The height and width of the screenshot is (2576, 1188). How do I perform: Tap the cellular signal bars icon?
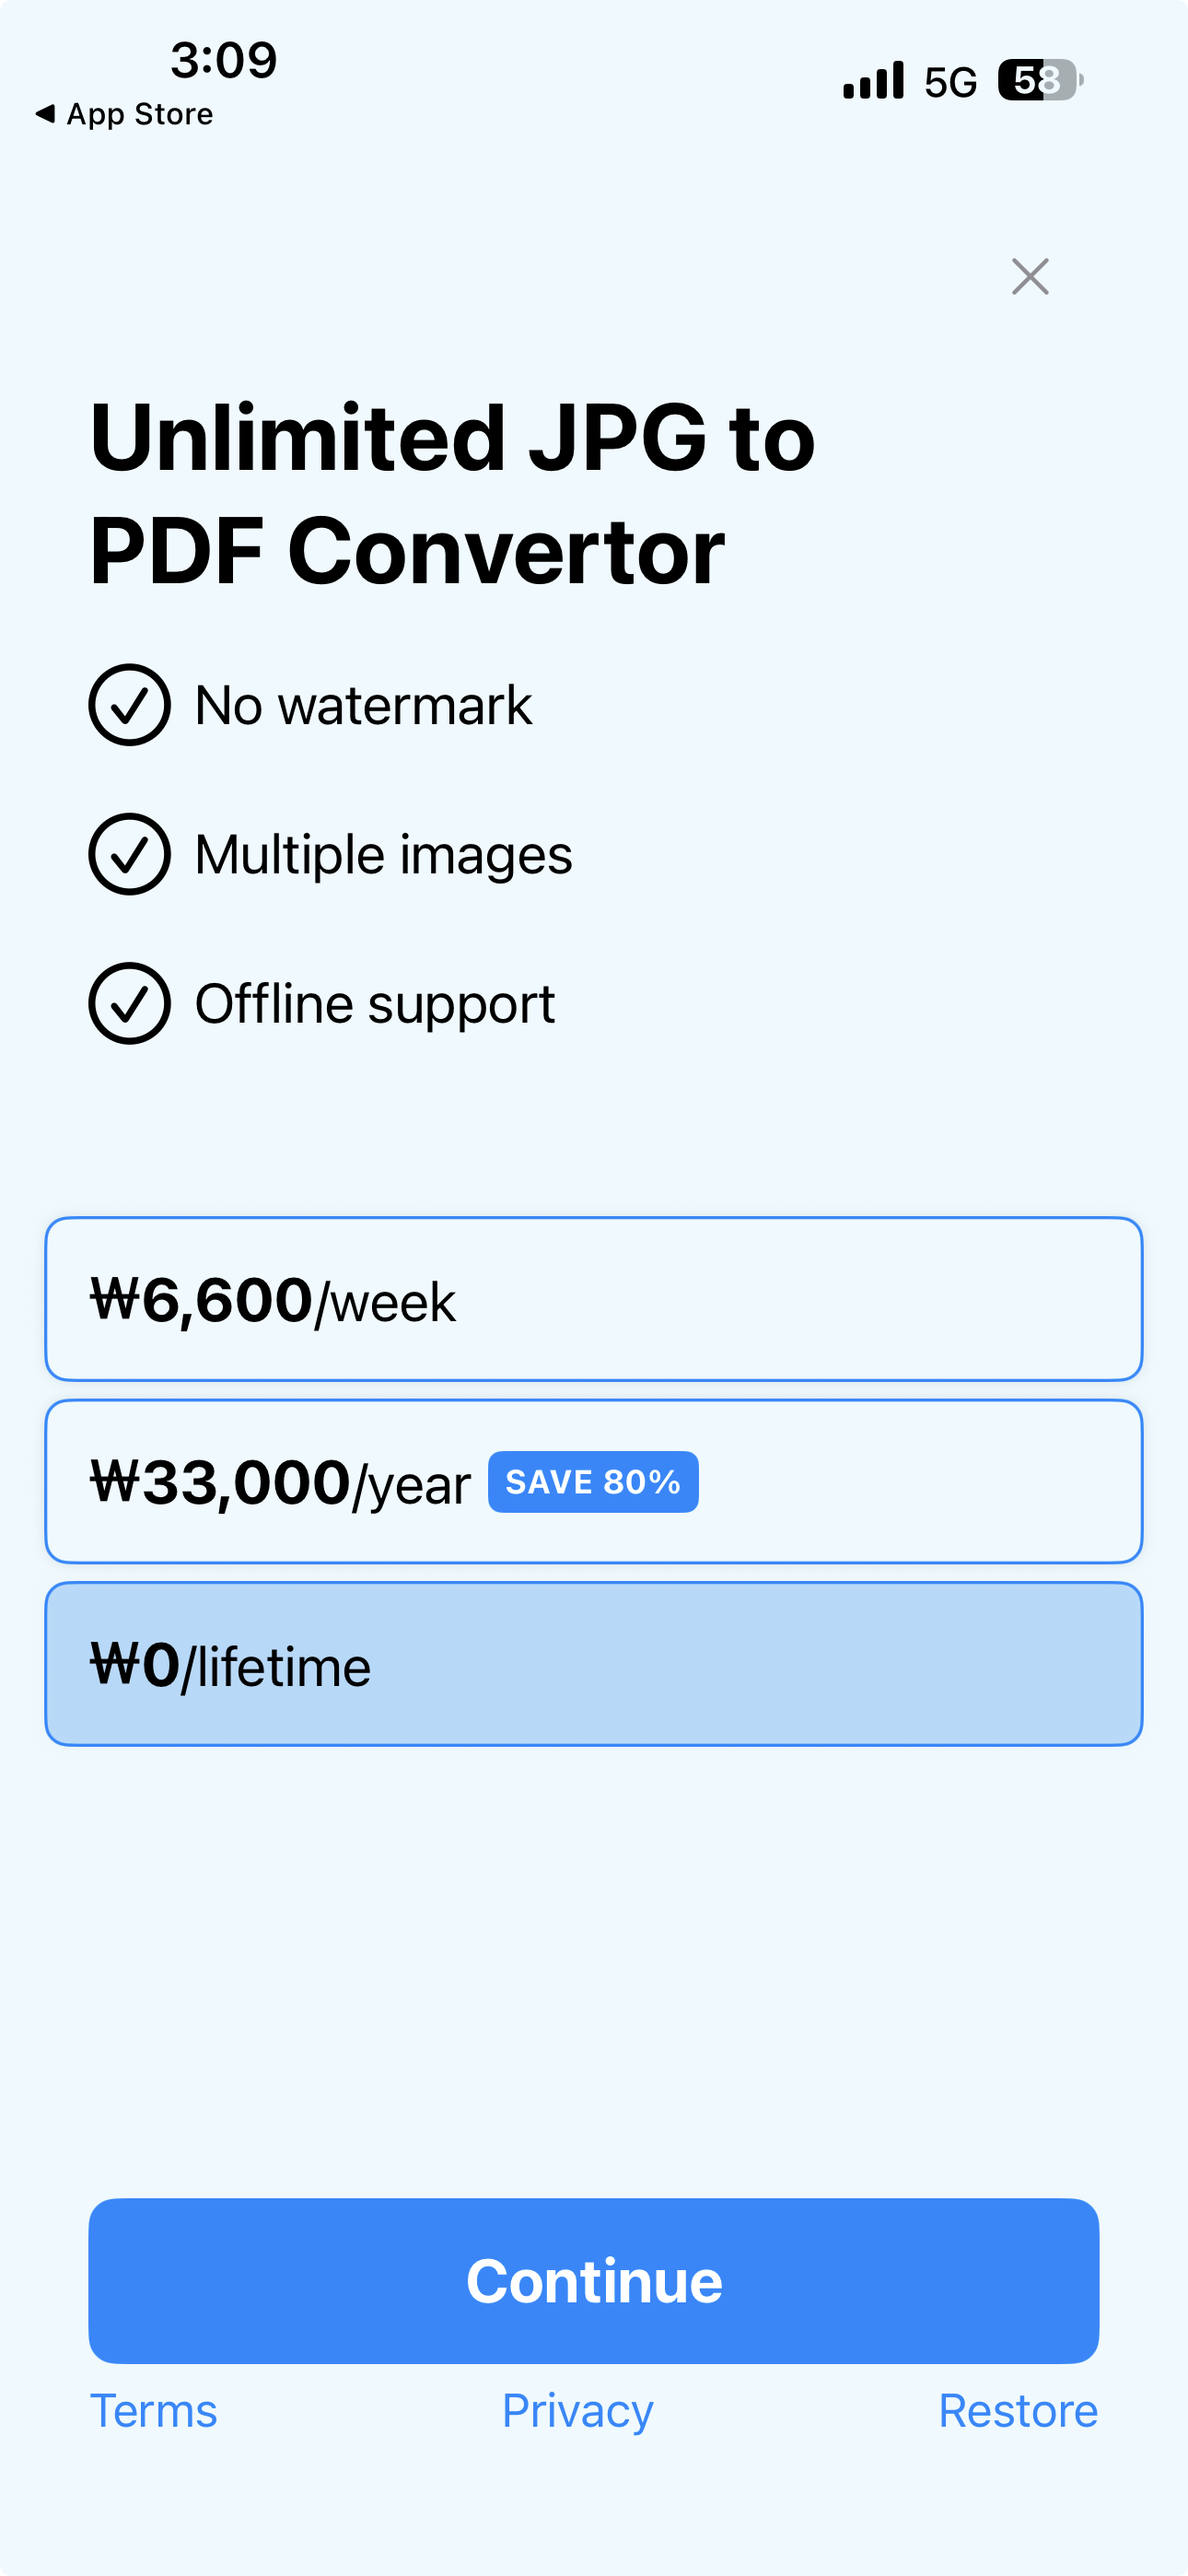[x=873, y=80]
